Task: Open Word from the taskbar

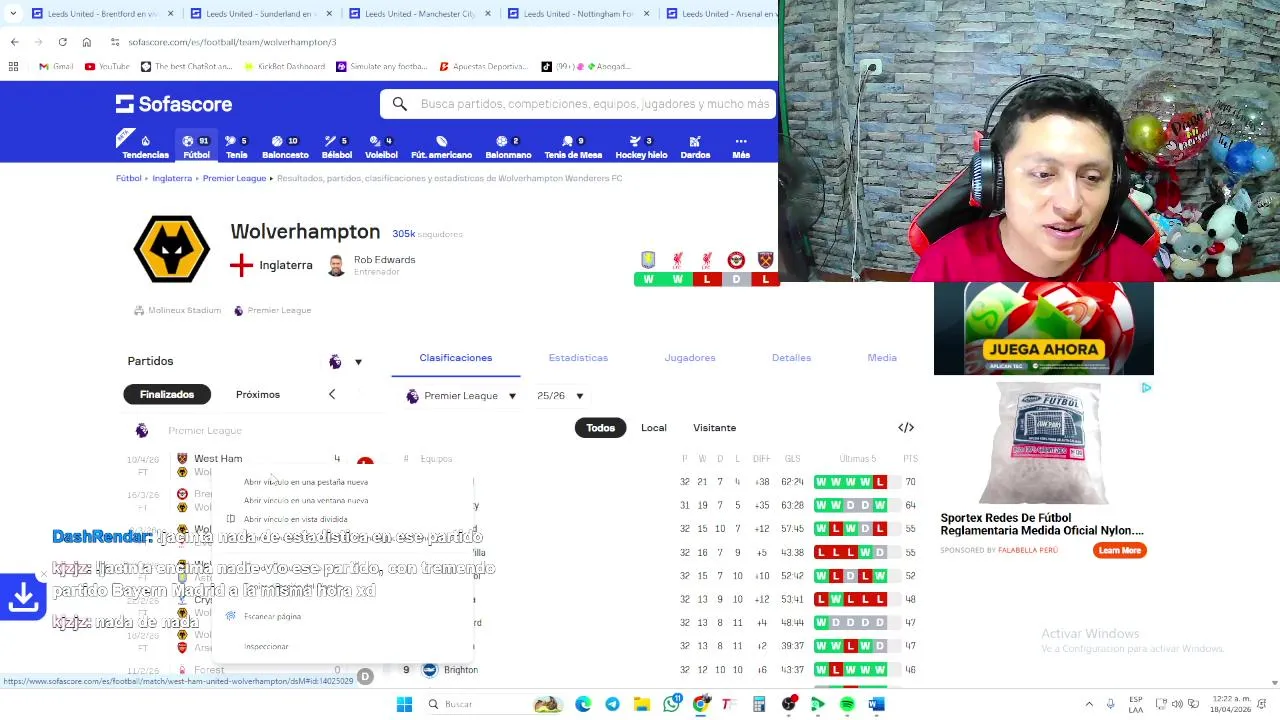Action: (876, 704)
